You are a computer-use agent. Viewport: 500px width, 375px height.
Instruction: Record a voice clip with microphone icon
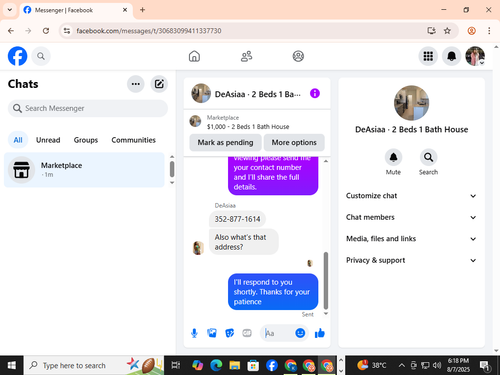point(194,333)
